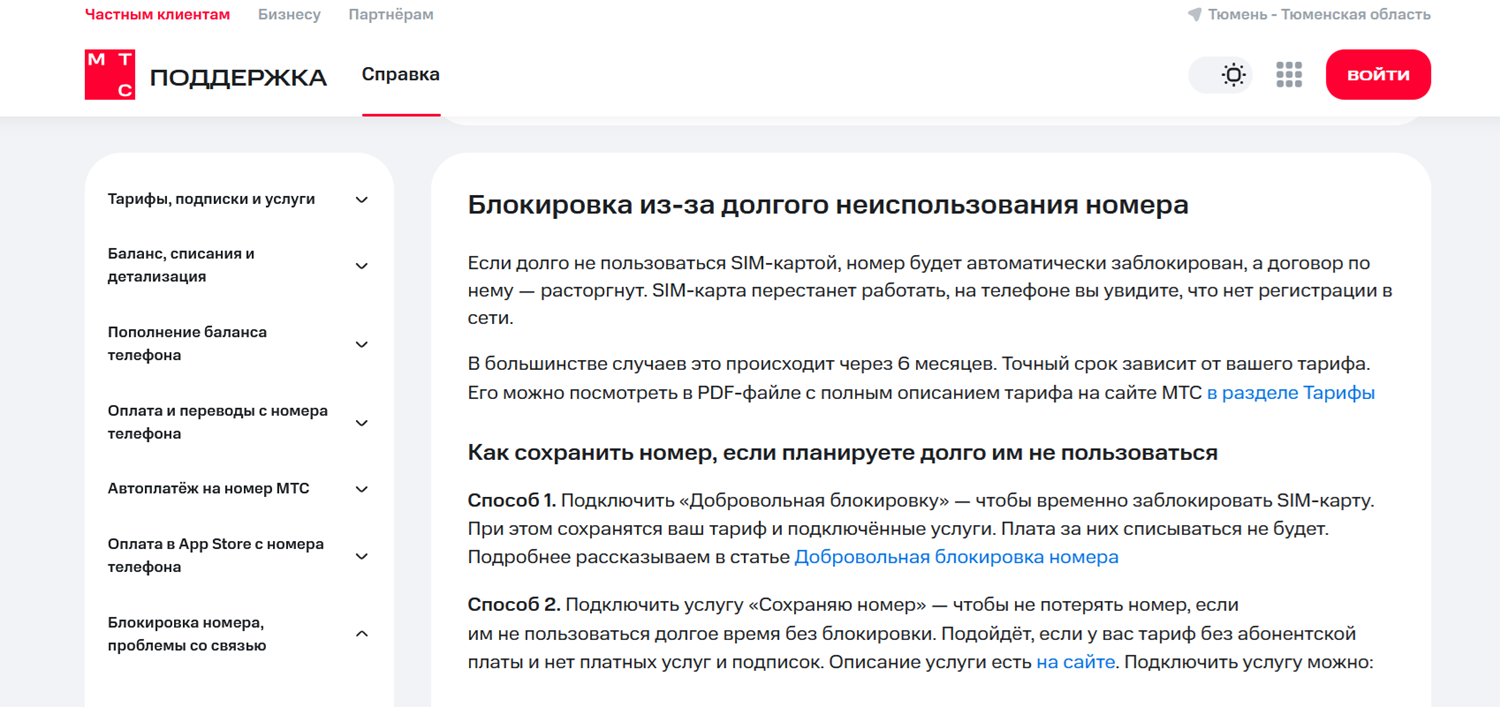Image resolution: width=1500 pixels, height=707 pixels.
Task: Click the MTS red logo icon
Action: point(110,75)
